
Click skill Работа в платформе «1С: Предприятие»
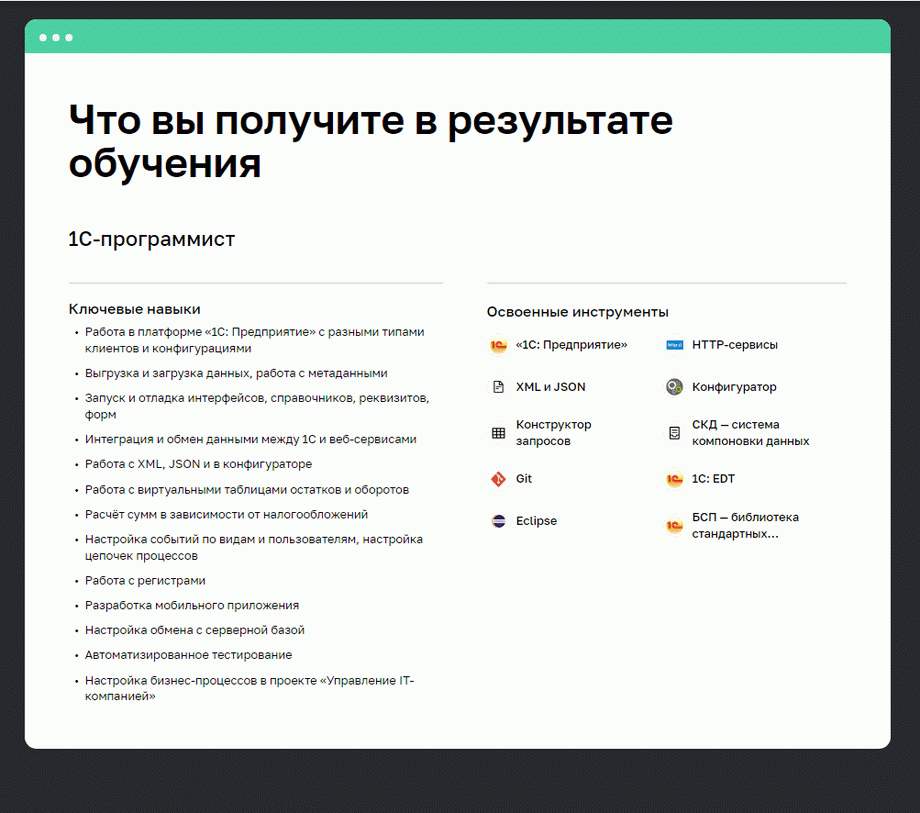click(255, 340)
